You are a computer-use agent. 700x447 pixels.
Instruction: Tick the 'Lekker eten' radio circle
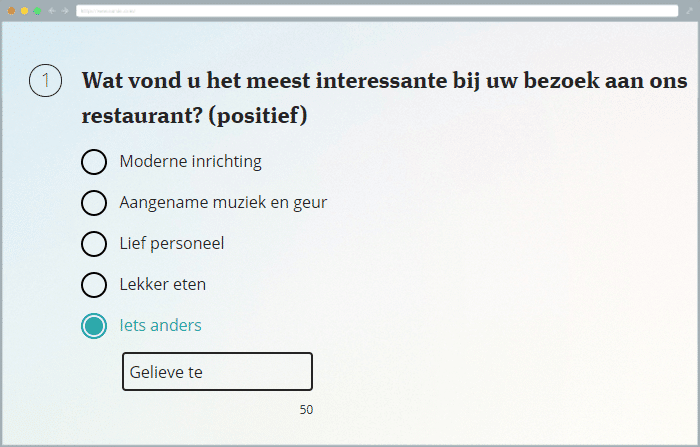[94, 285]
